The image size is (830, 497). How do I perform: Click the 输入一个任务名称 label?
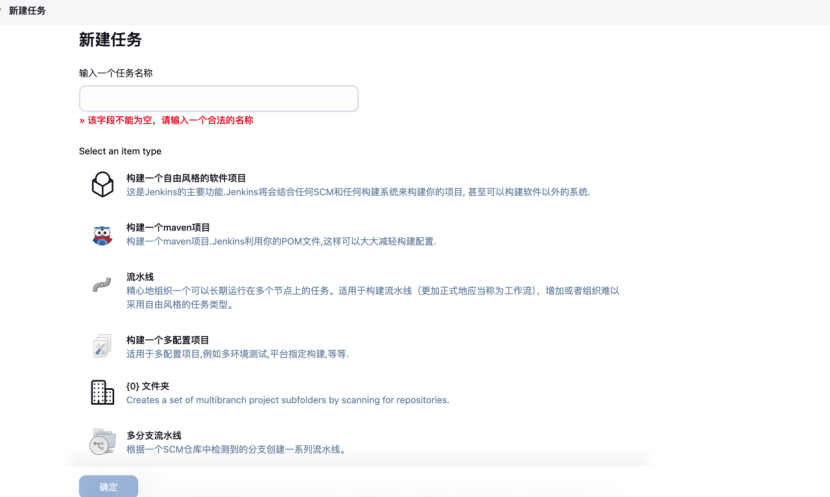(x=116, y=73)
